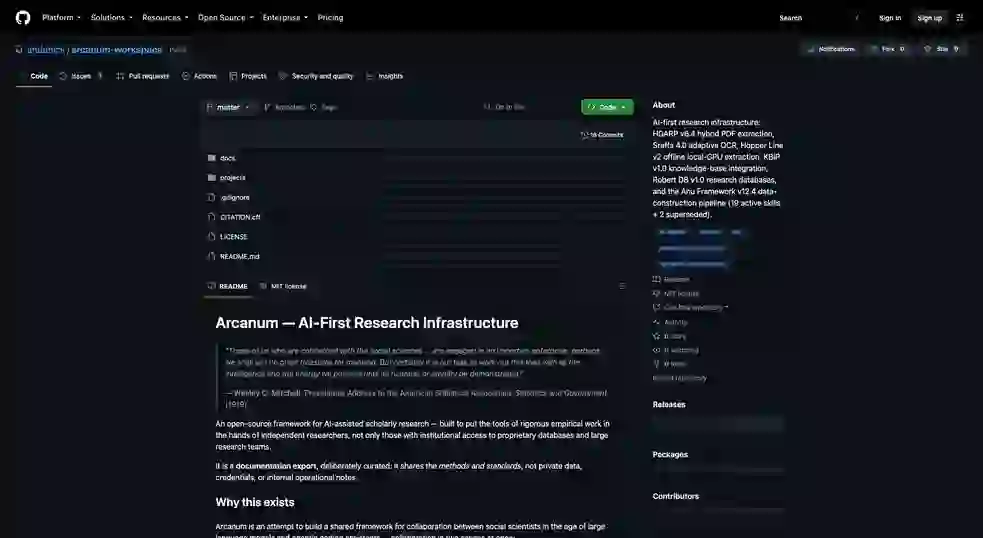This screenshot has width=983, height=538.
Task: Click the Insights graph icon
Action: click(370, 76)
